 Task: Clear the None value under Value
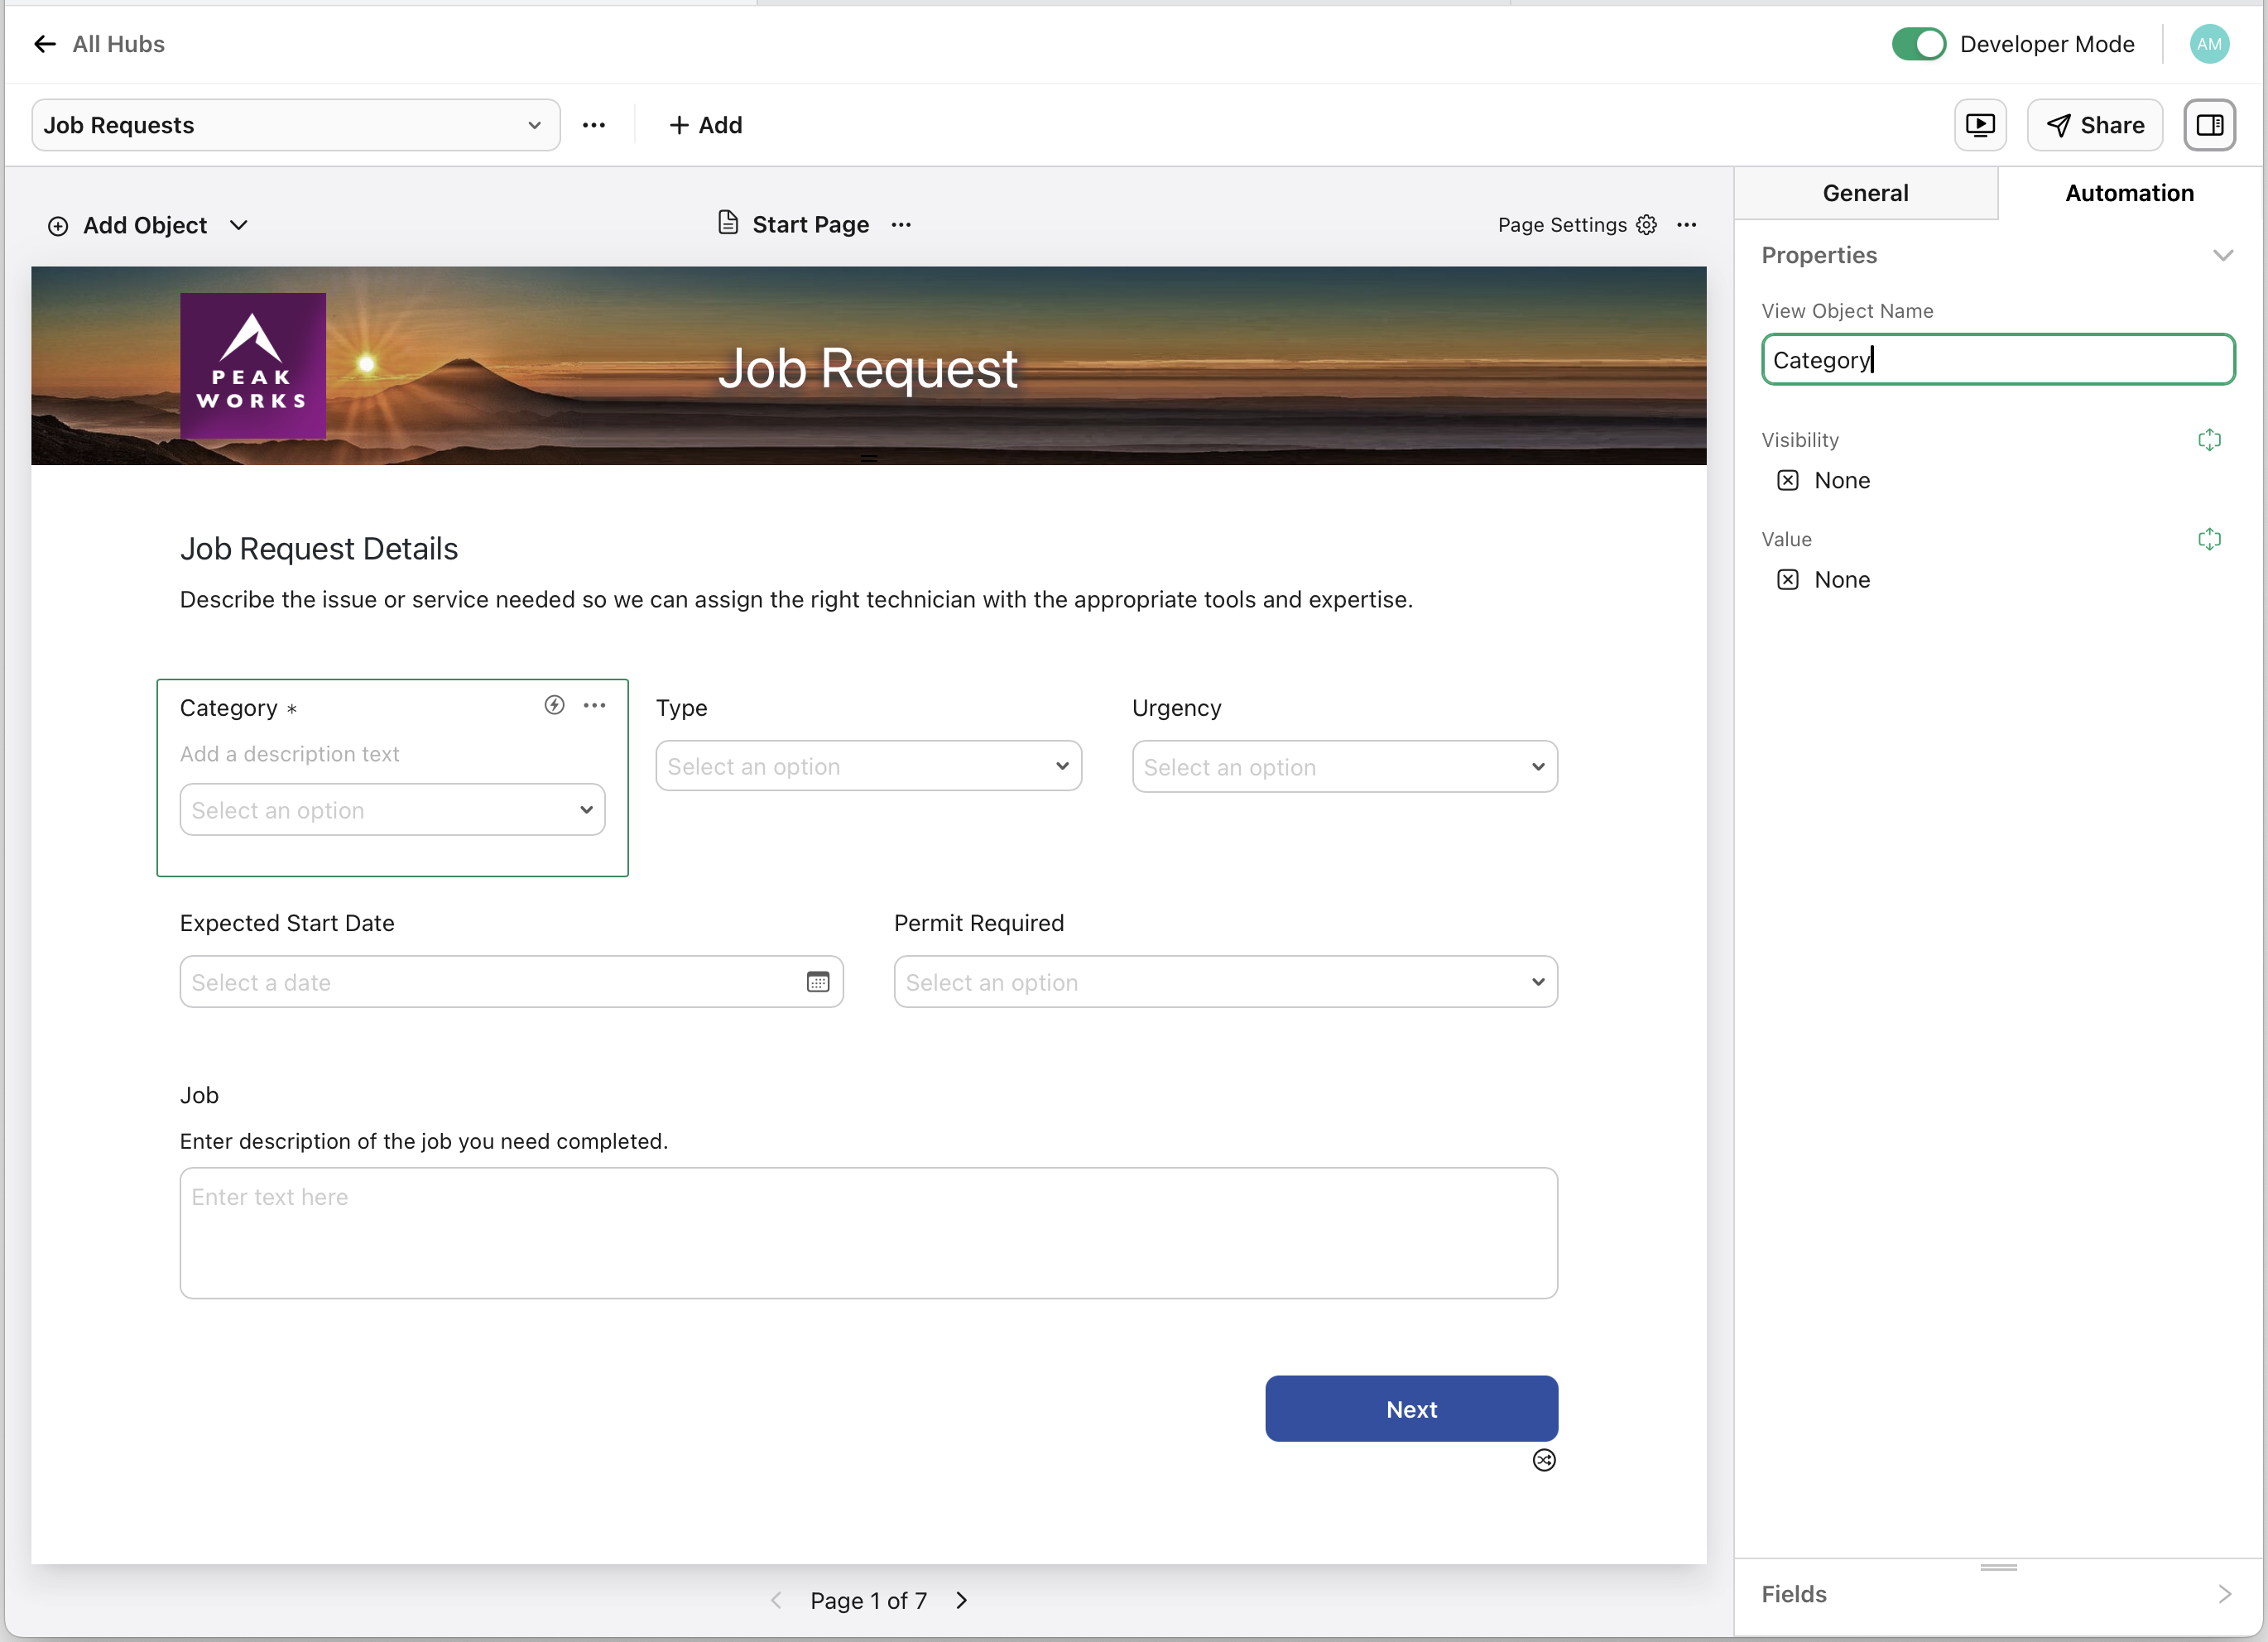pyautogui.click(x=1787, y=579)
